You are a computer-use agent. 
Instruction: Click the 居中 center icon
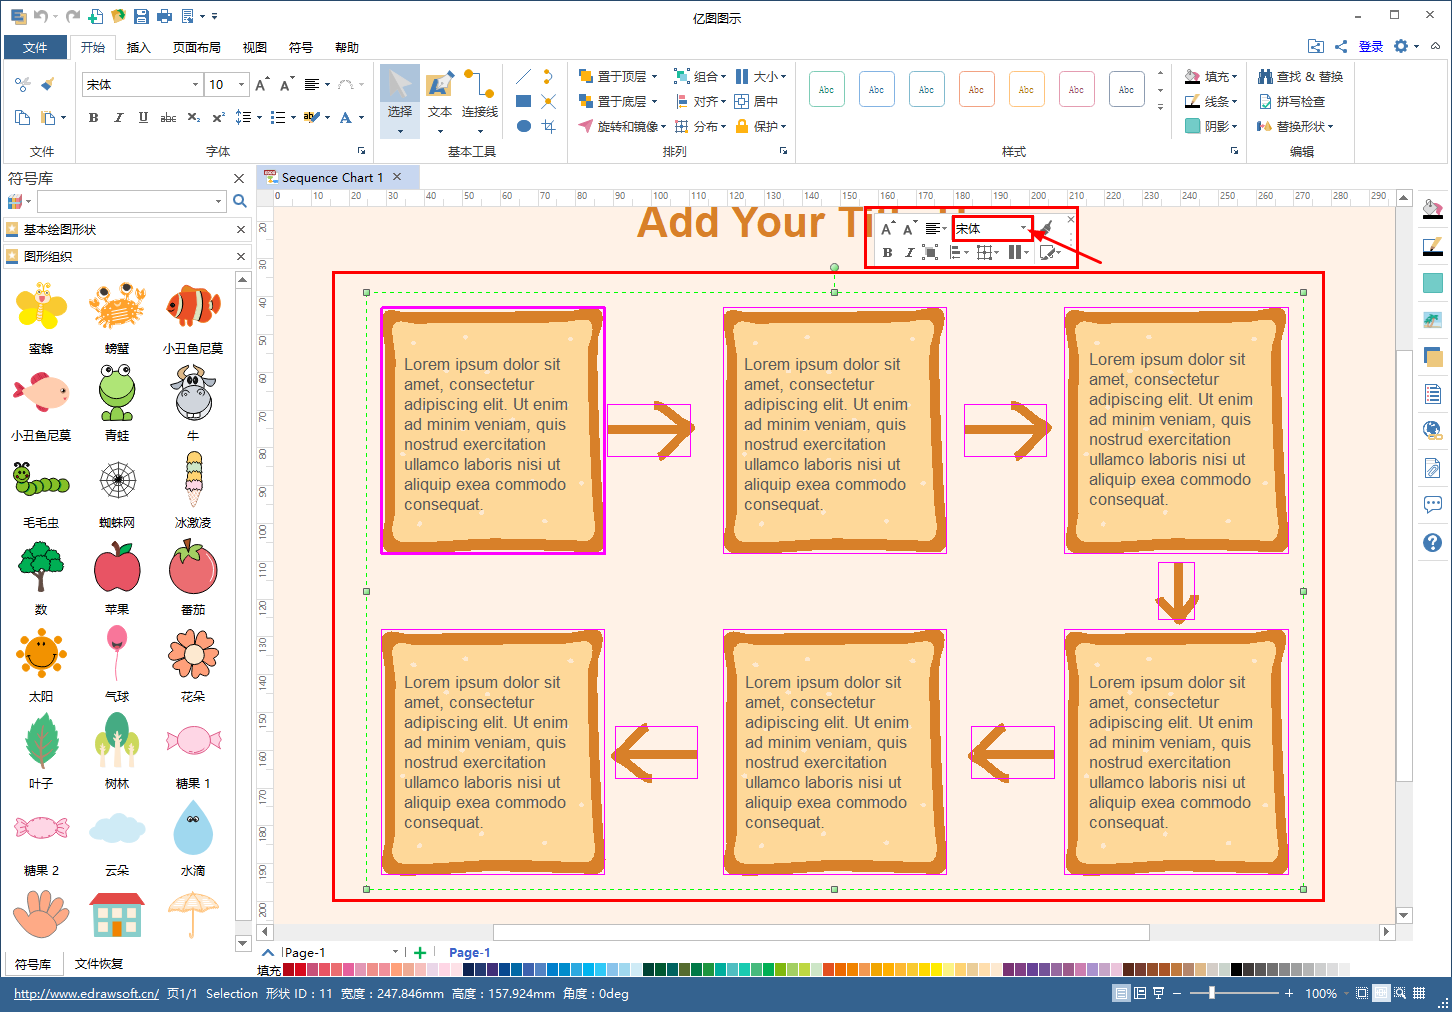tap(756, 101)
